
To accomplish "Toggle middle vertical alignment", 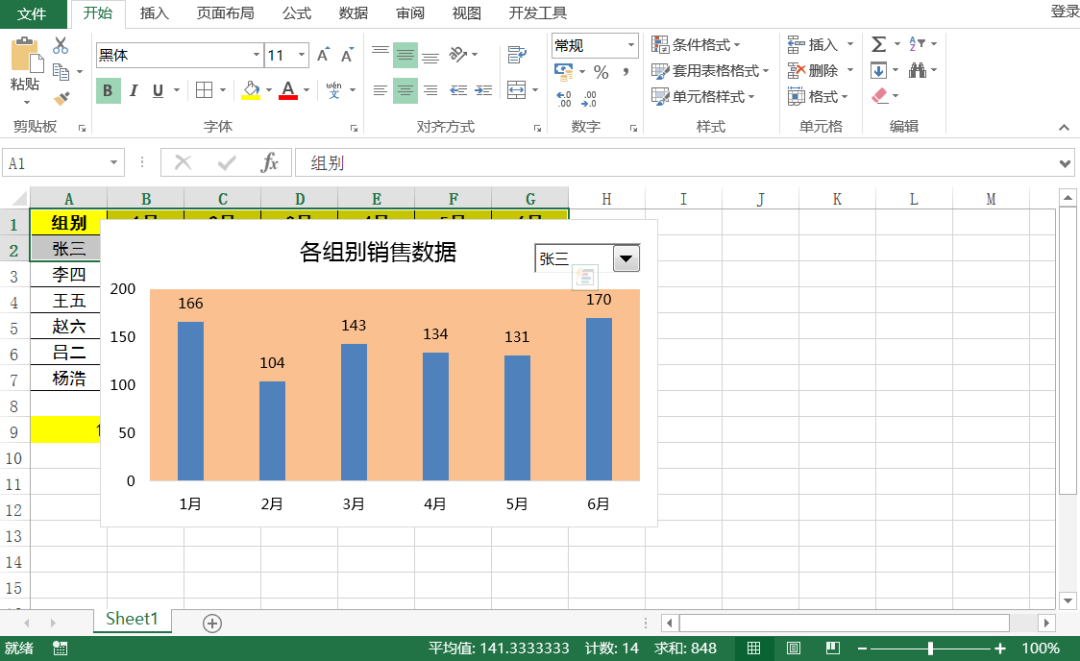I will coord(405,55).
